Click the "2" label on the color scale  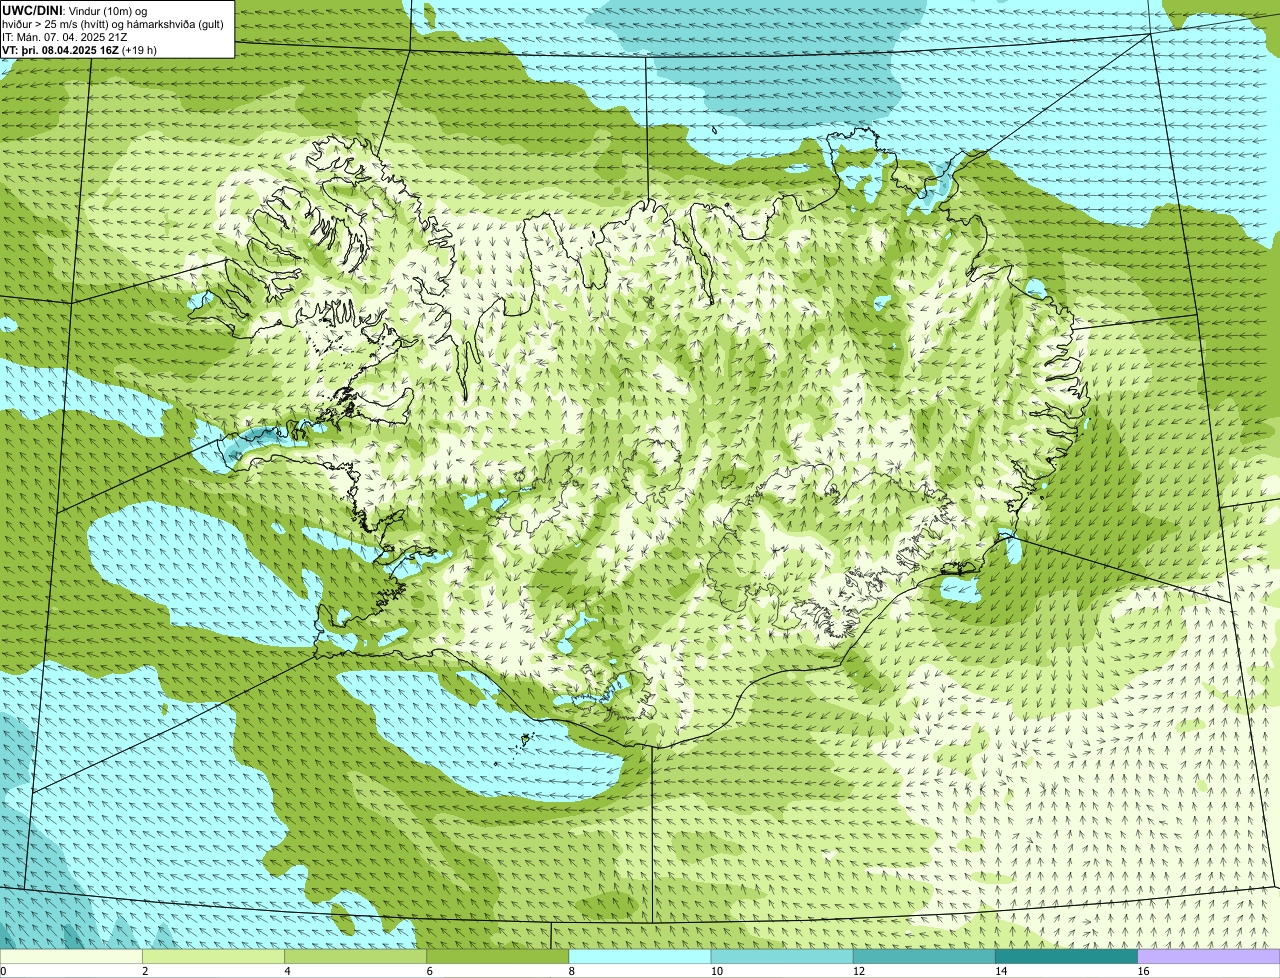click(x=145, y=971)
